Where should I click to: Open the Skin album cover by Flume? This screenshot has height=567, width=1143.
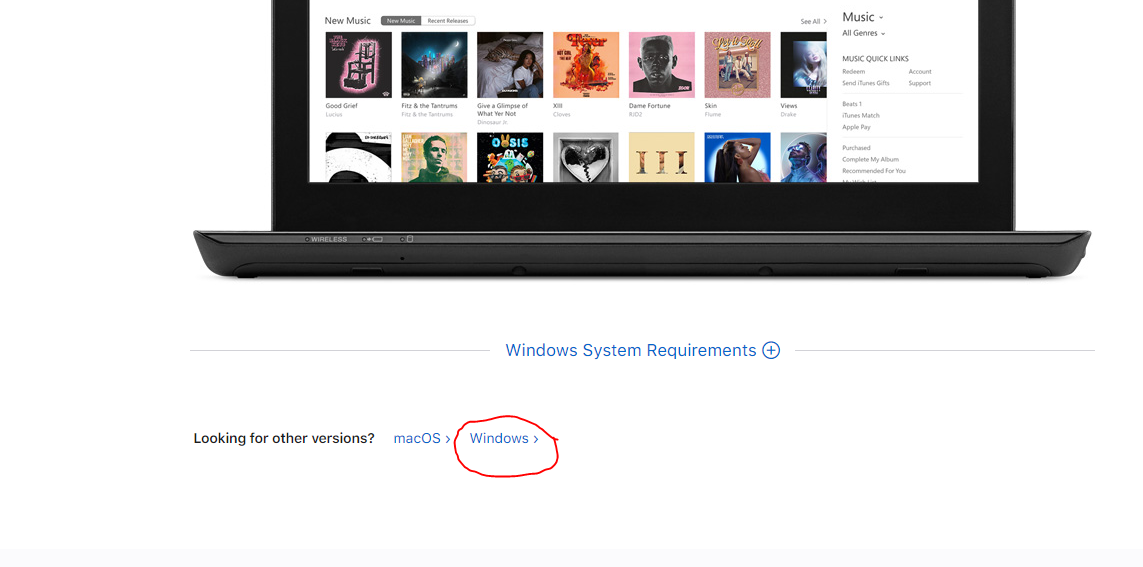737,65
